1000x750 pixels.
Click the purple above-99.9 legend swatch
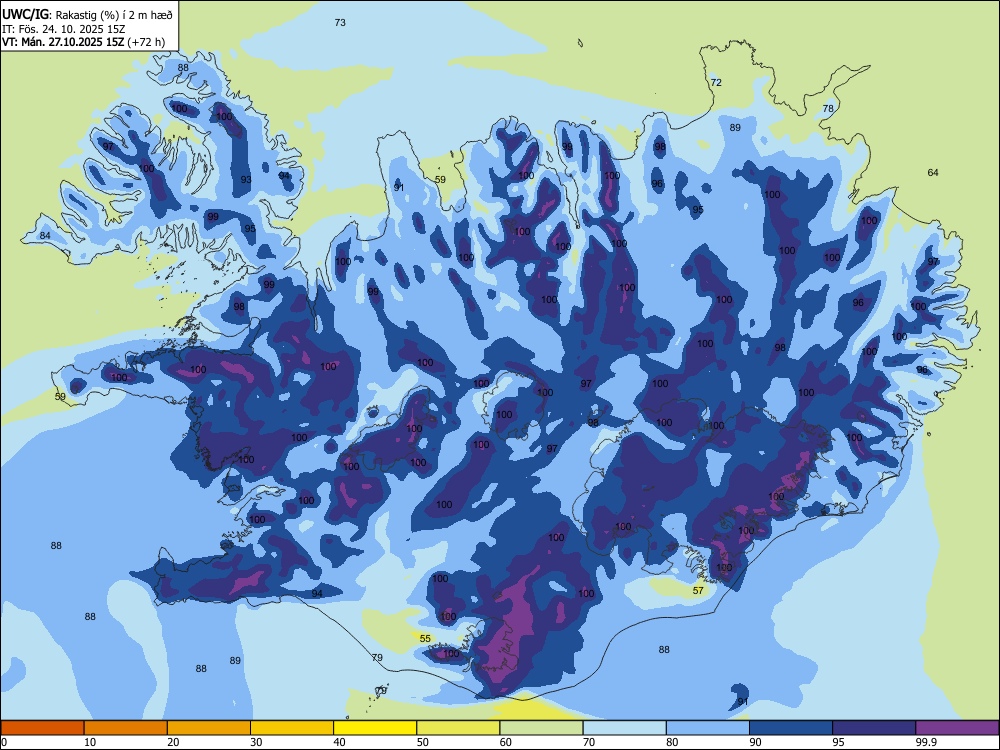click(957, 728)
